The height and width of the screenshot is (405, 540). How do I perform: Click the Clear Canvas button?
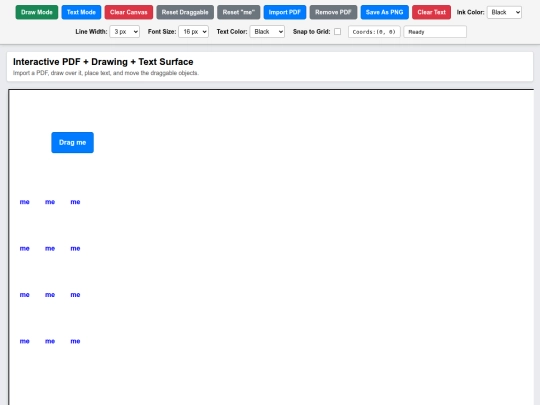pyautogui.click(x=129, y=12)
